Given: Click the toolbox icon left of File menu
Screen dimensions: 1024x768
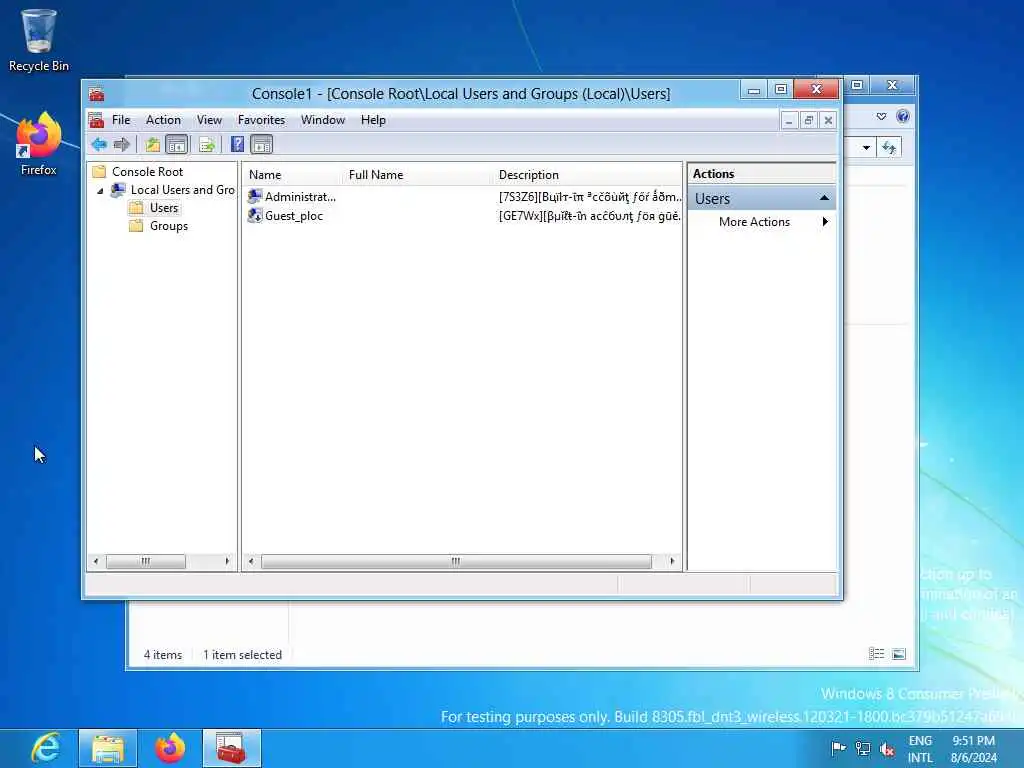Looking at the screenshot, I should tap(97, 120).
